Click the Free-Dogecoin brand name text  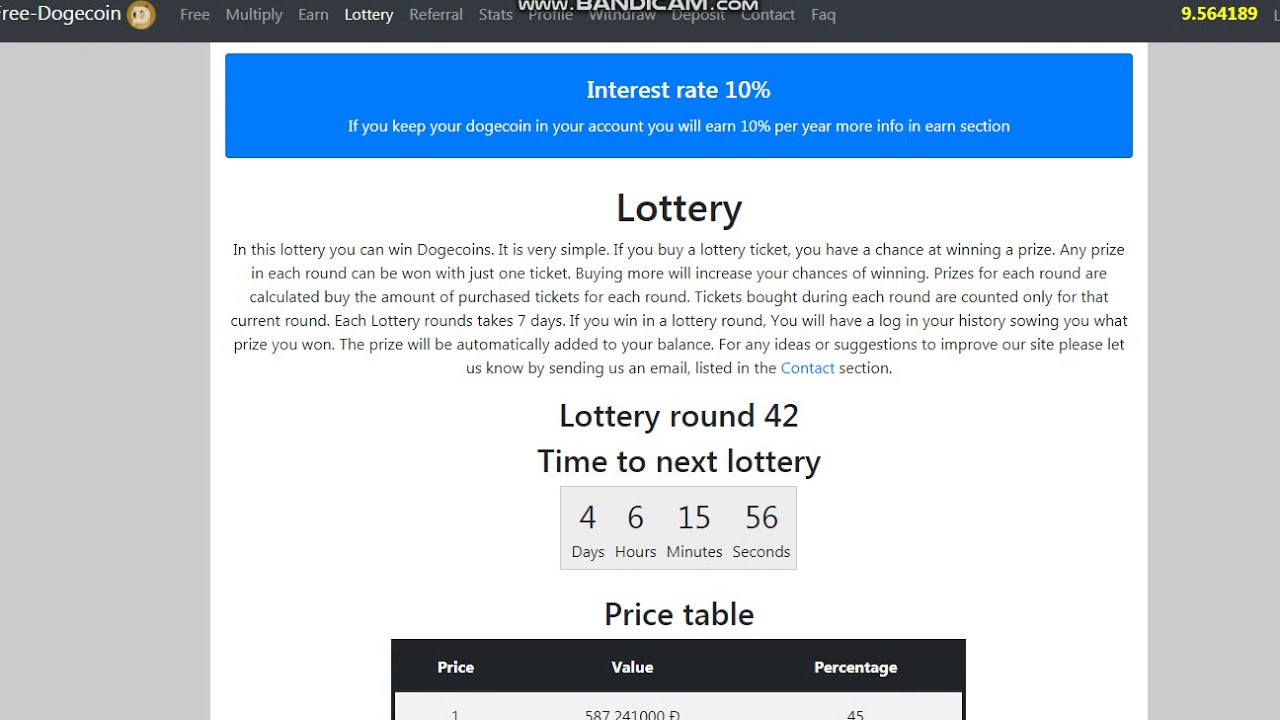tap(60, 14)
